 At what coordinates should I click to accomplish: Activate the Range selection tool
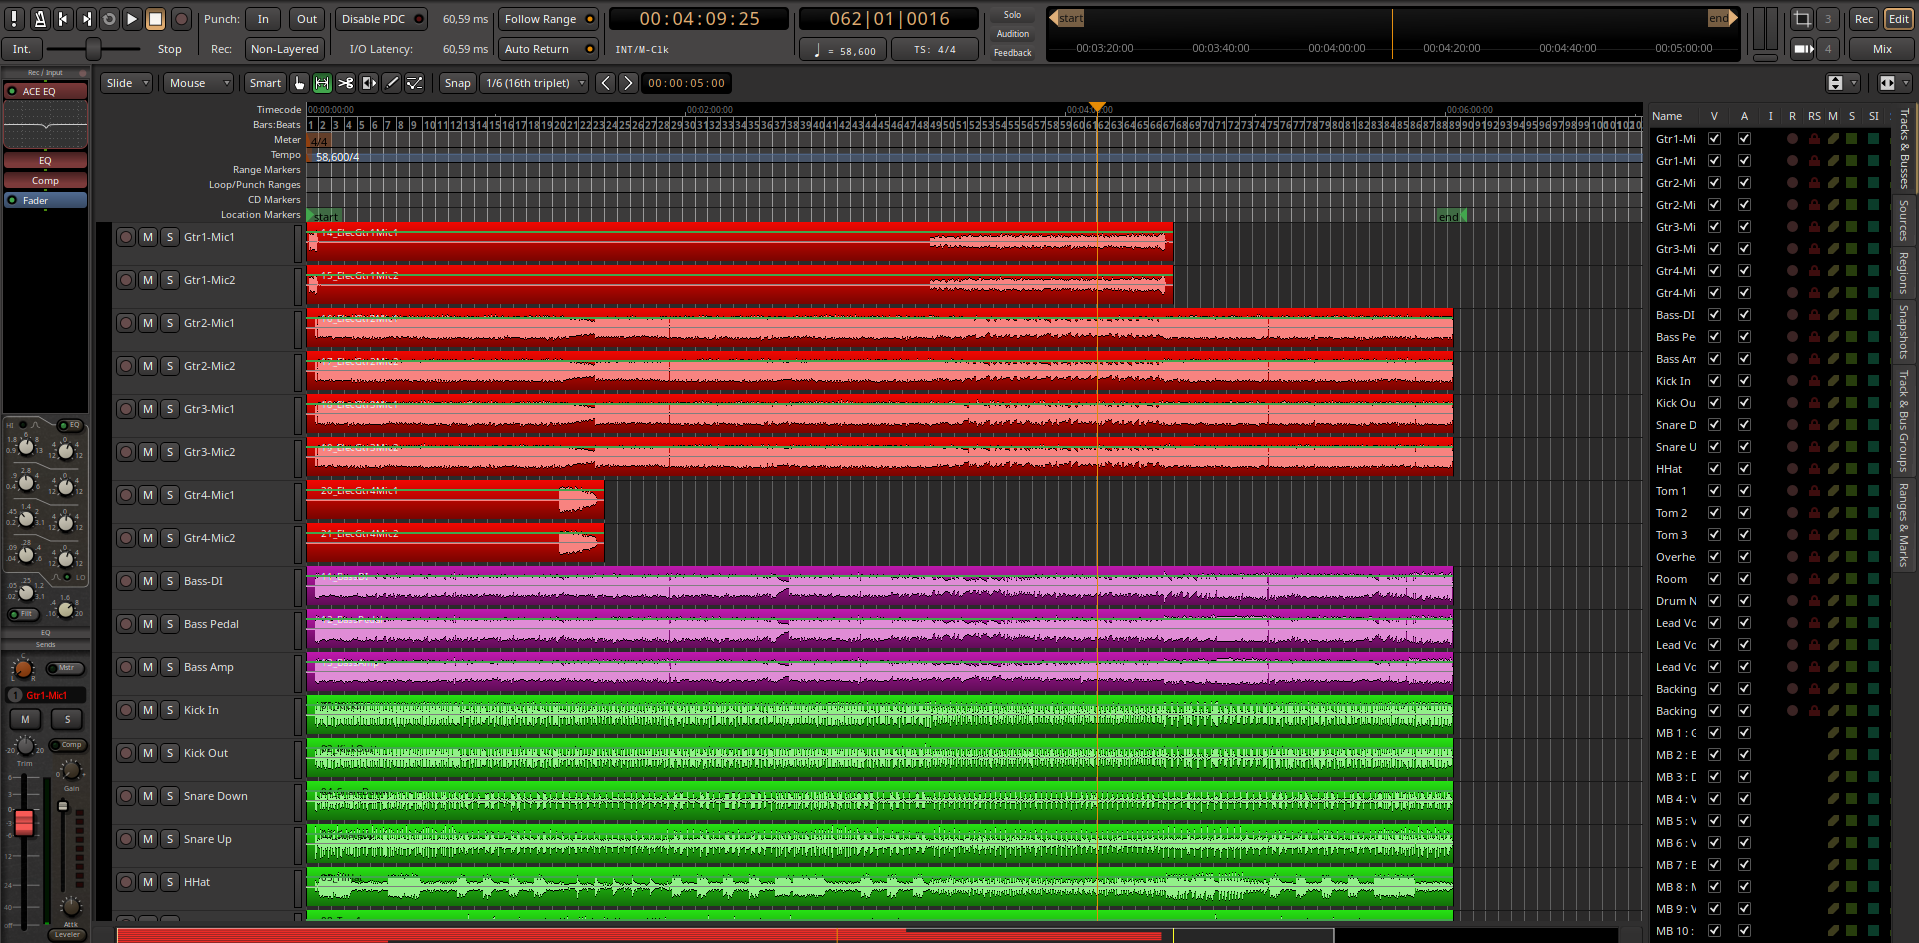[322, 83]
